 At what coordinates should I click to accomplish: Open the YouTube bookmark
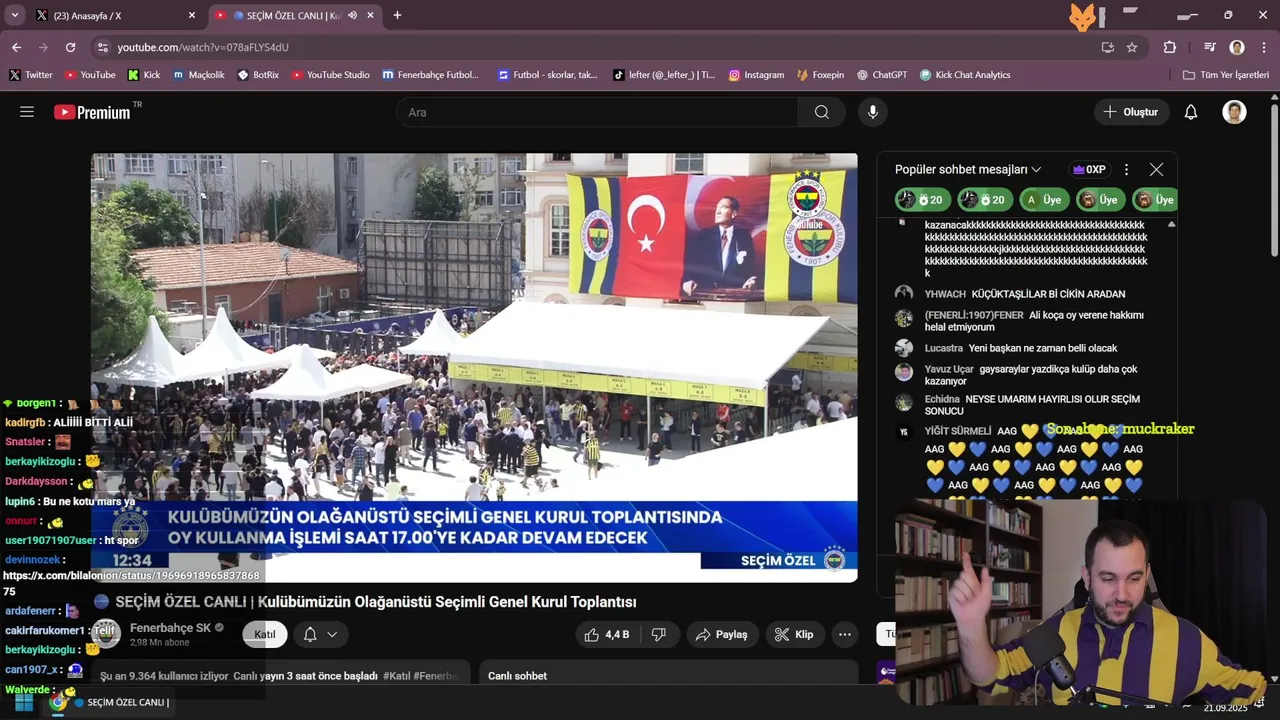point(90,75)
